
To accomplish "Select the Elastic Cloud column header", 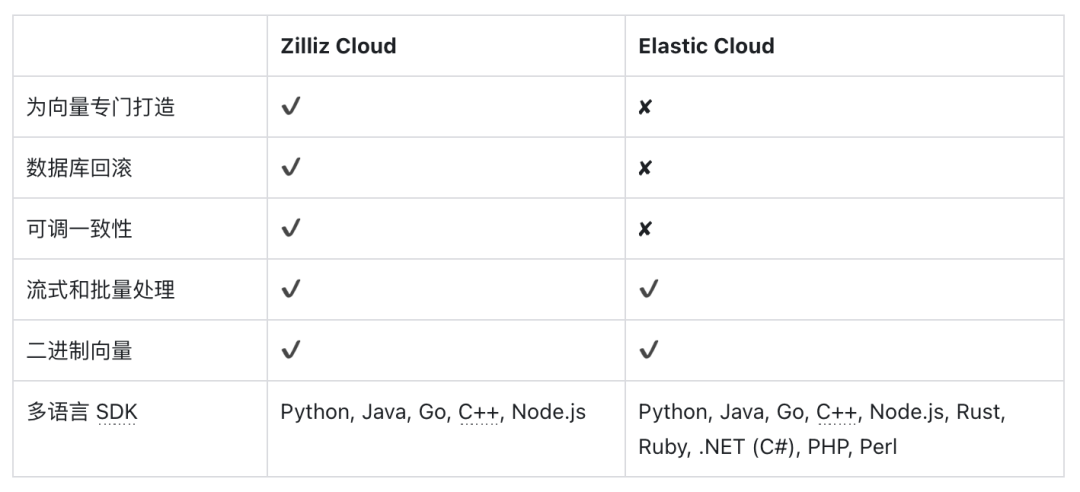I will tap(706, 46).
